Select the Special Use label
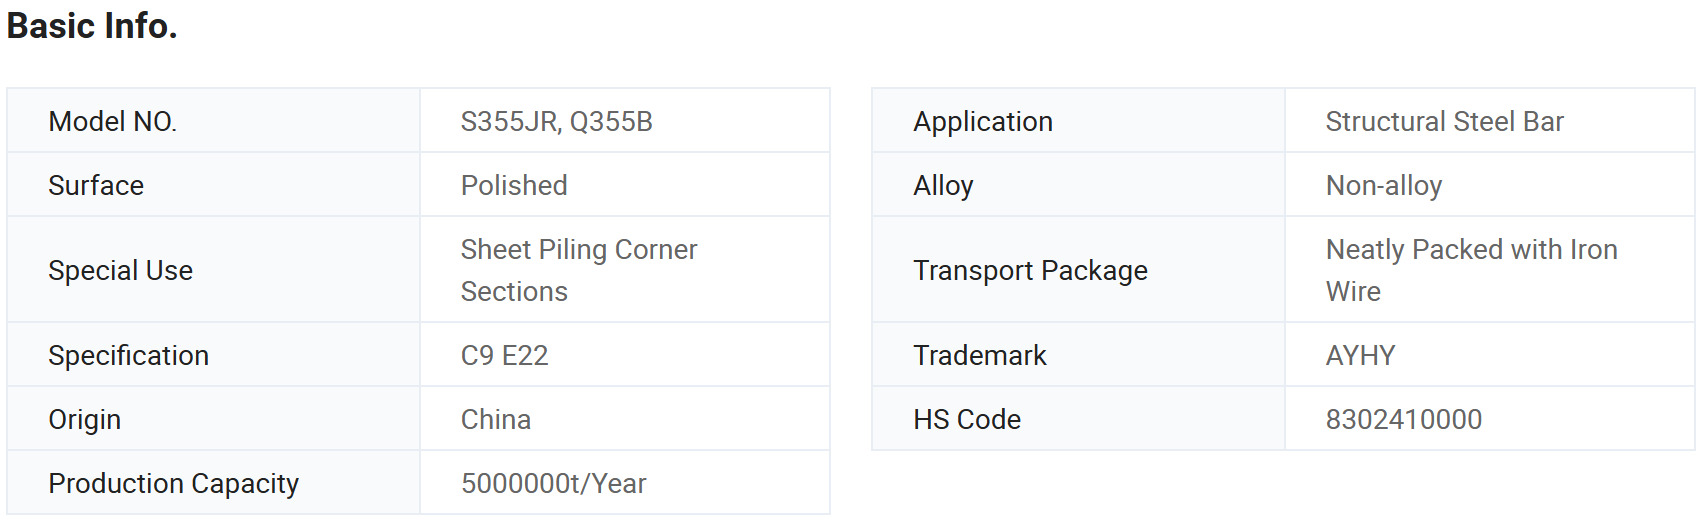This screenshot has width=1705, height=523. [x=120, y=271]
